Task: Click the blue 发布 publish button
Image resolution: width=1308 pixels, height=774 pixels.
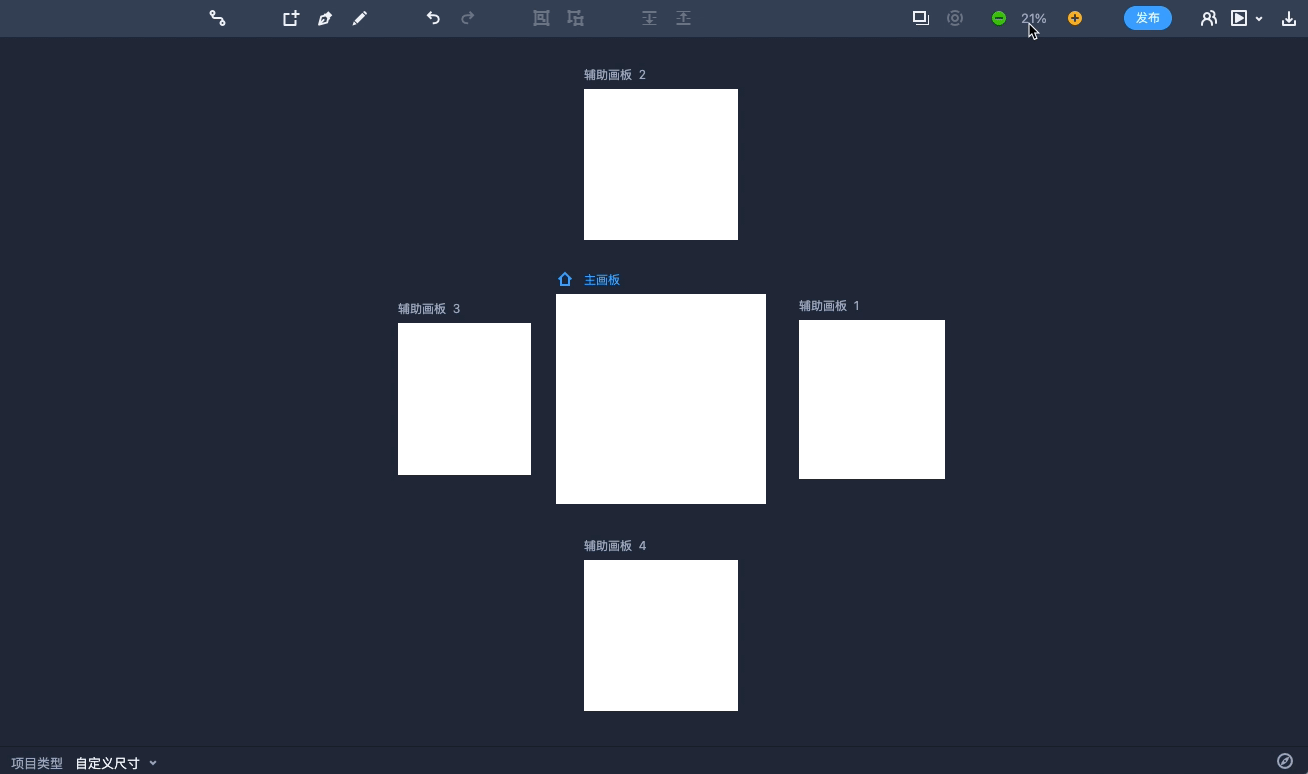Action: coord(1147,18)
